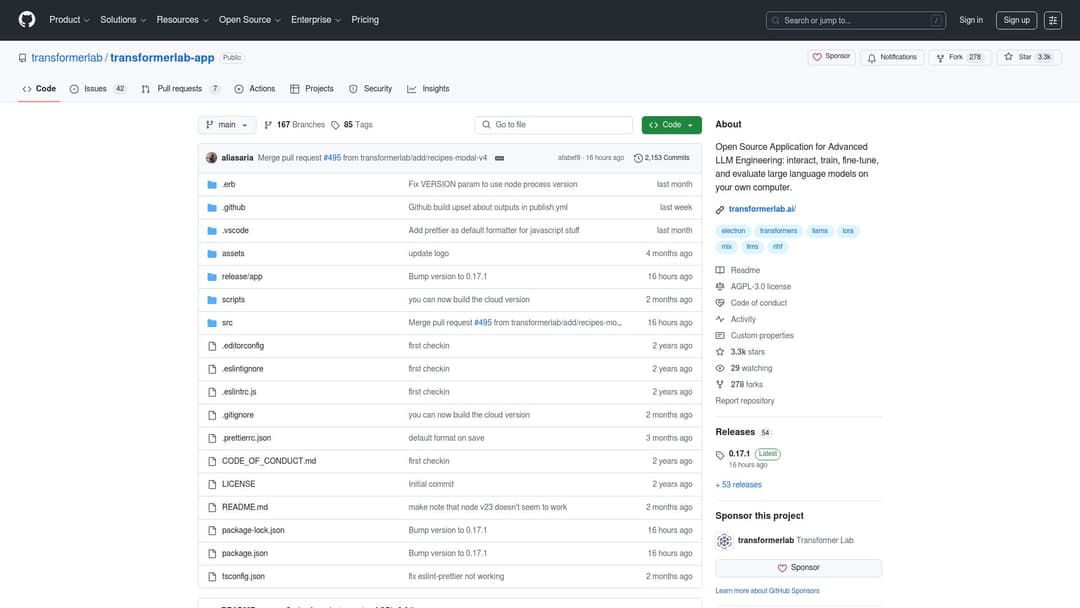Click the electron topic tag
The height and width of the screenshot is (608, 1080).
[733, 231]
